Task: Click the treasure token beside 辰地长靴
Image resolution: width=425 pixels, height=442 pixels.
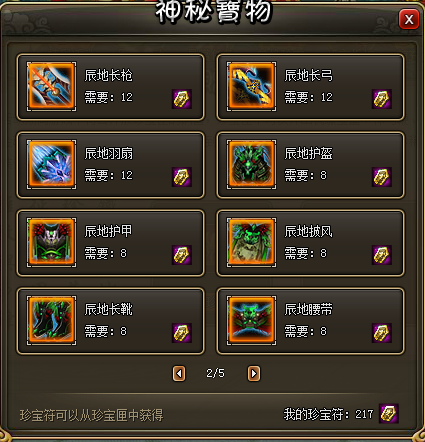Action: [182, 333]
